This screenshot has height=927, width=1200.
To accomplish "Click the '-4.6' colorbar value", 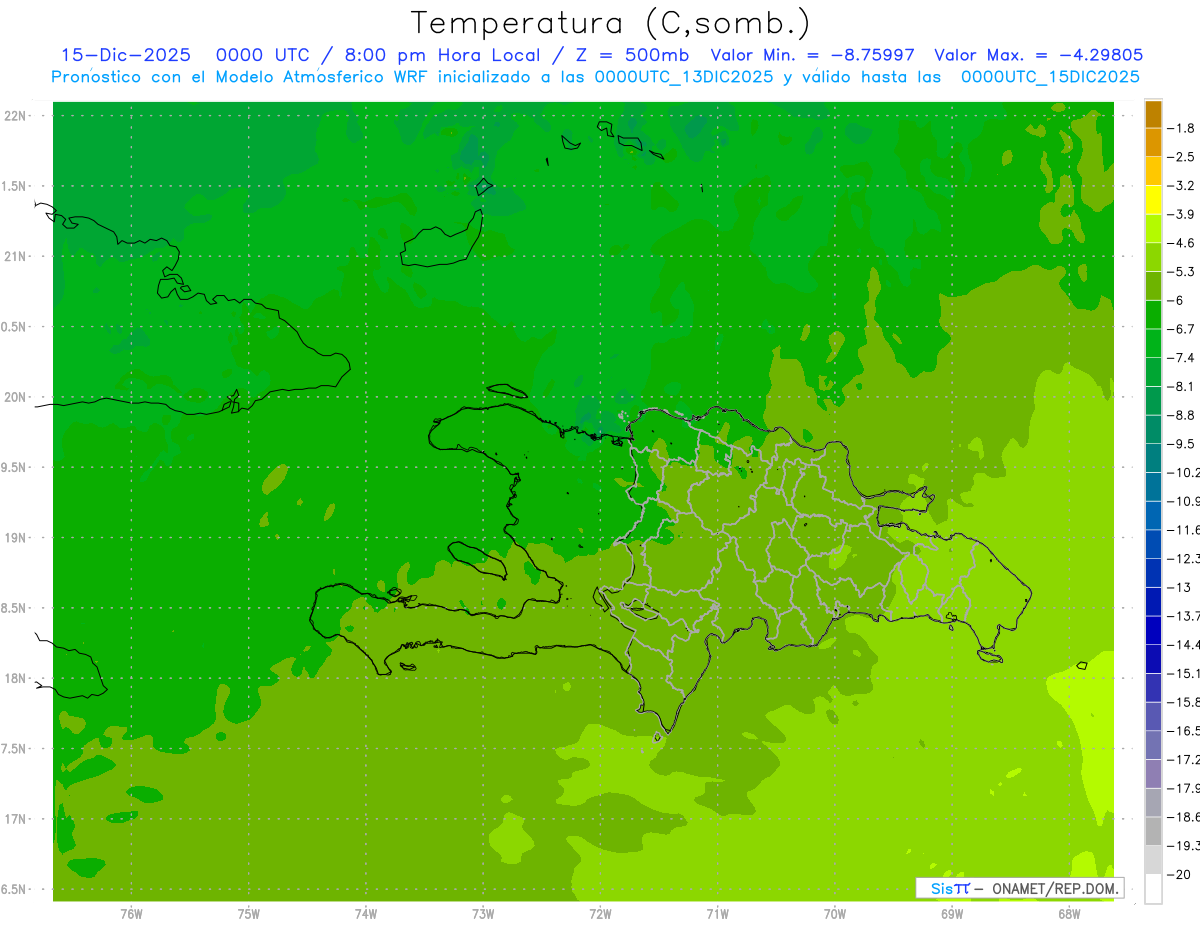I will pos(1182,243).
